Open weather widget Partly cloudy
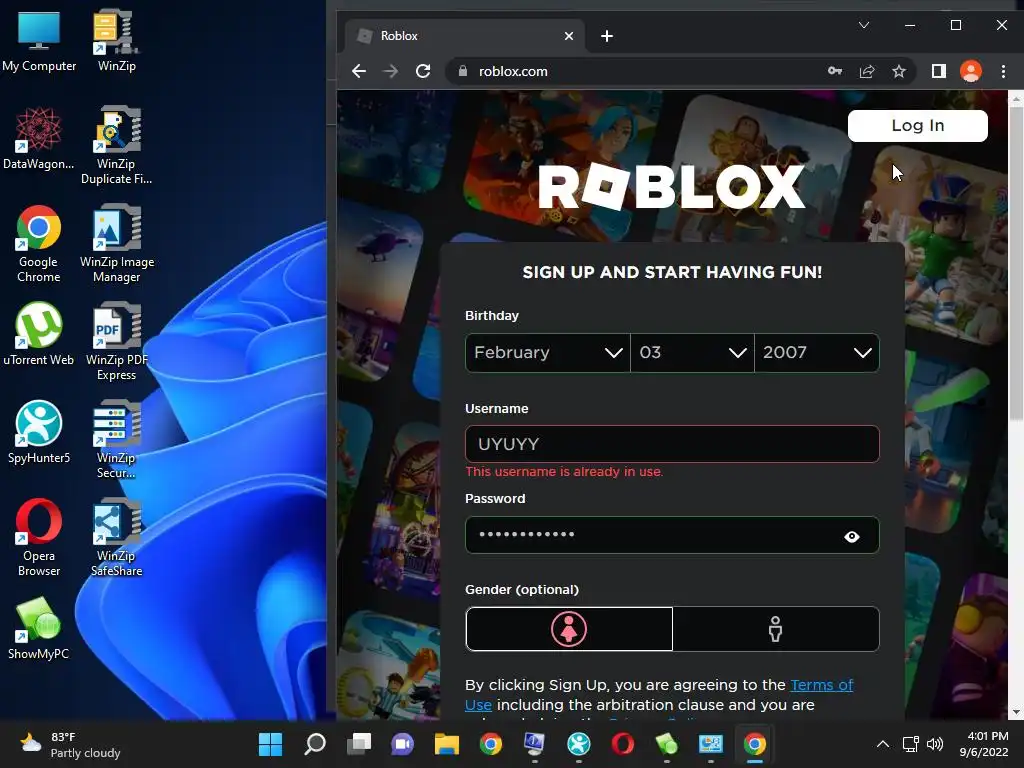Screen dimensions: 1024x768 pos(70,744)
